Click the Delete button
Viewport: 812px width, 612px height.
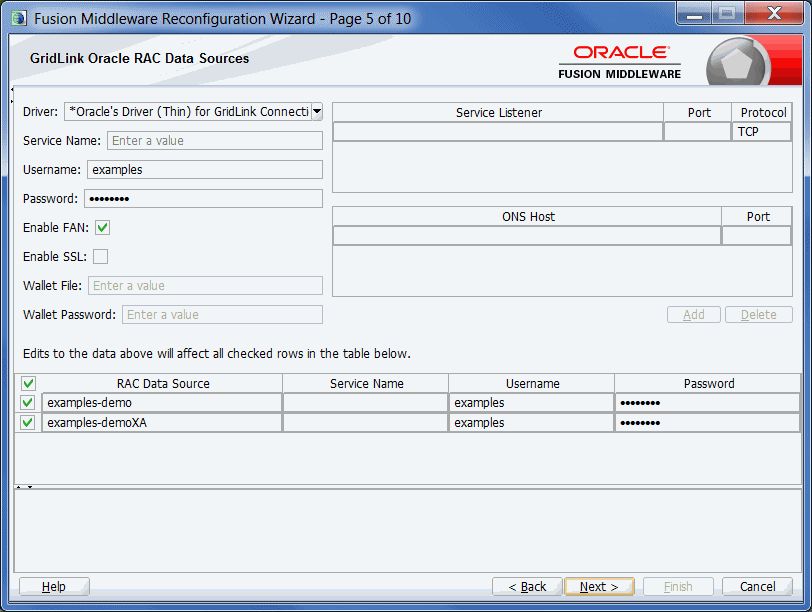[x=759, y=314]
